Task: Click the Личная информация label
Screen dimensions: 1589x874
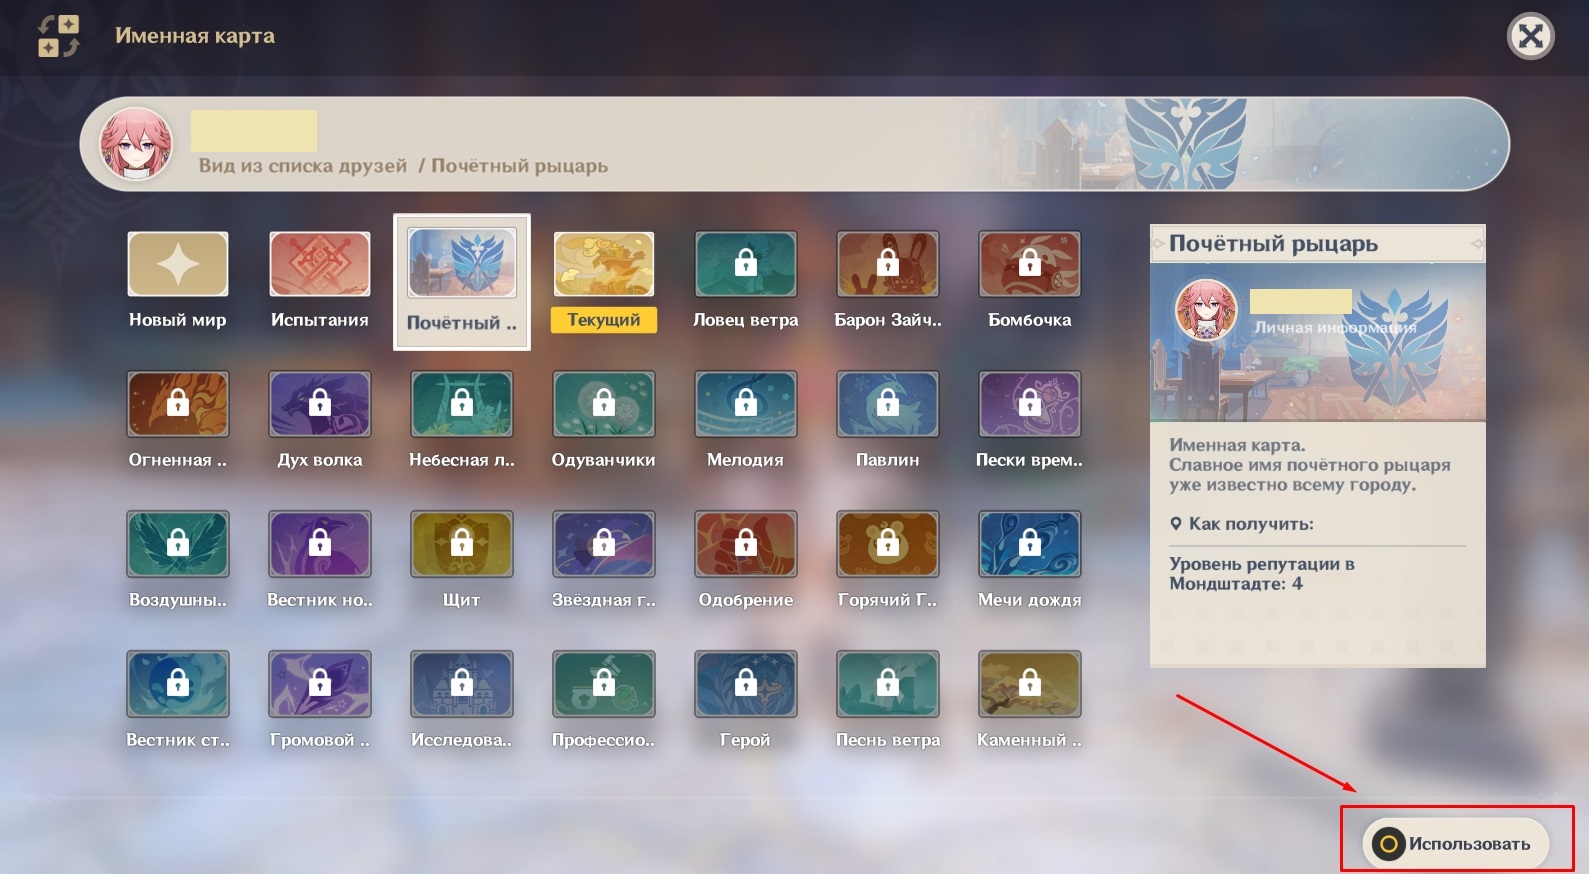Action: pos(1335,327)
